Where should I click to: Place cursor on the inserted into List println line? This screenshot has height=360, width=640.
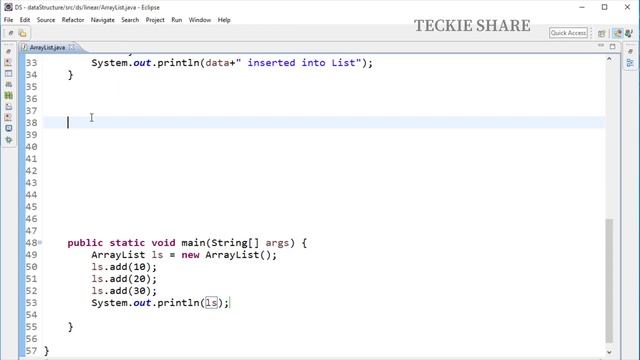[232, 63]
